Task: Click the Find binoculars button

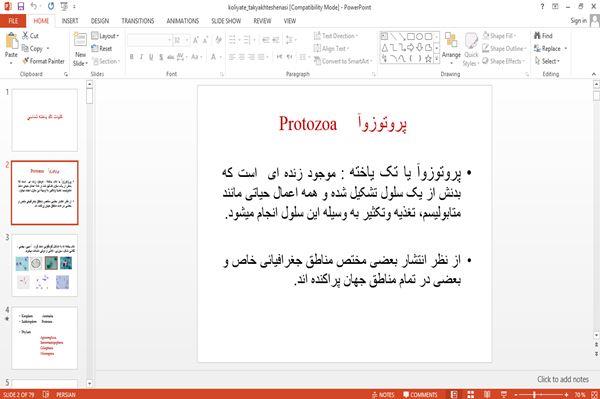Action: pyautogui.click(x=543, y=36)
